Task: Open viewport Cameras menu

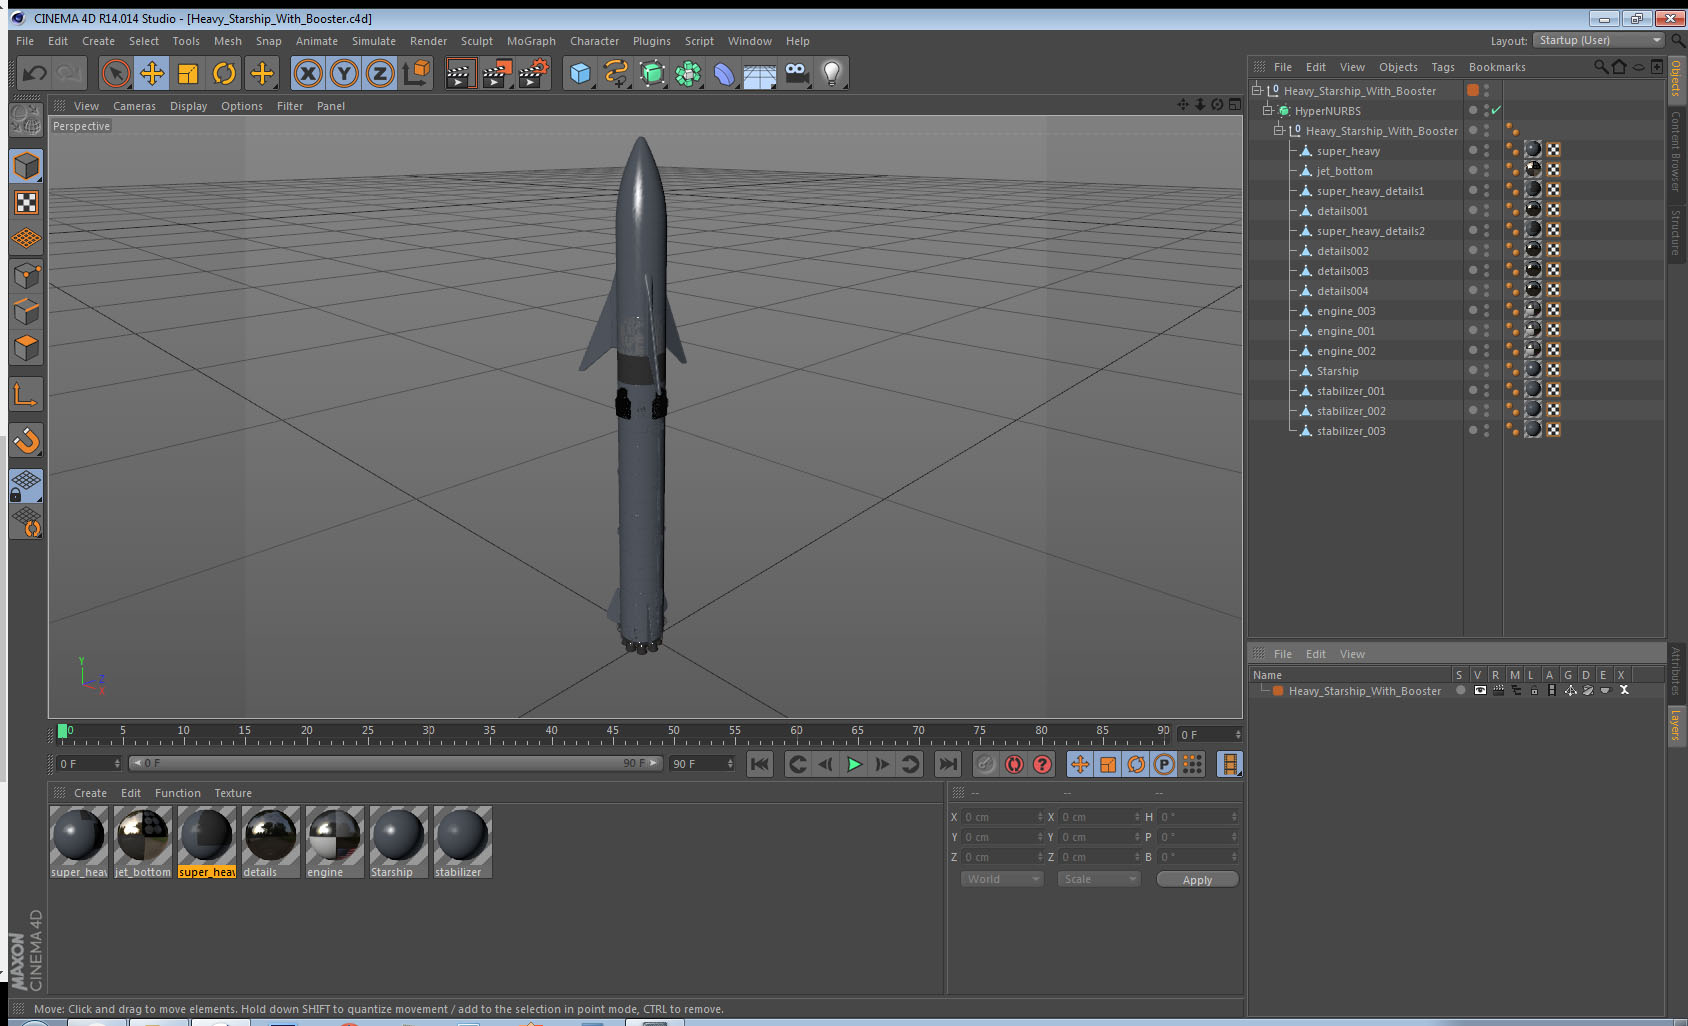Action: tap(134, 106)
